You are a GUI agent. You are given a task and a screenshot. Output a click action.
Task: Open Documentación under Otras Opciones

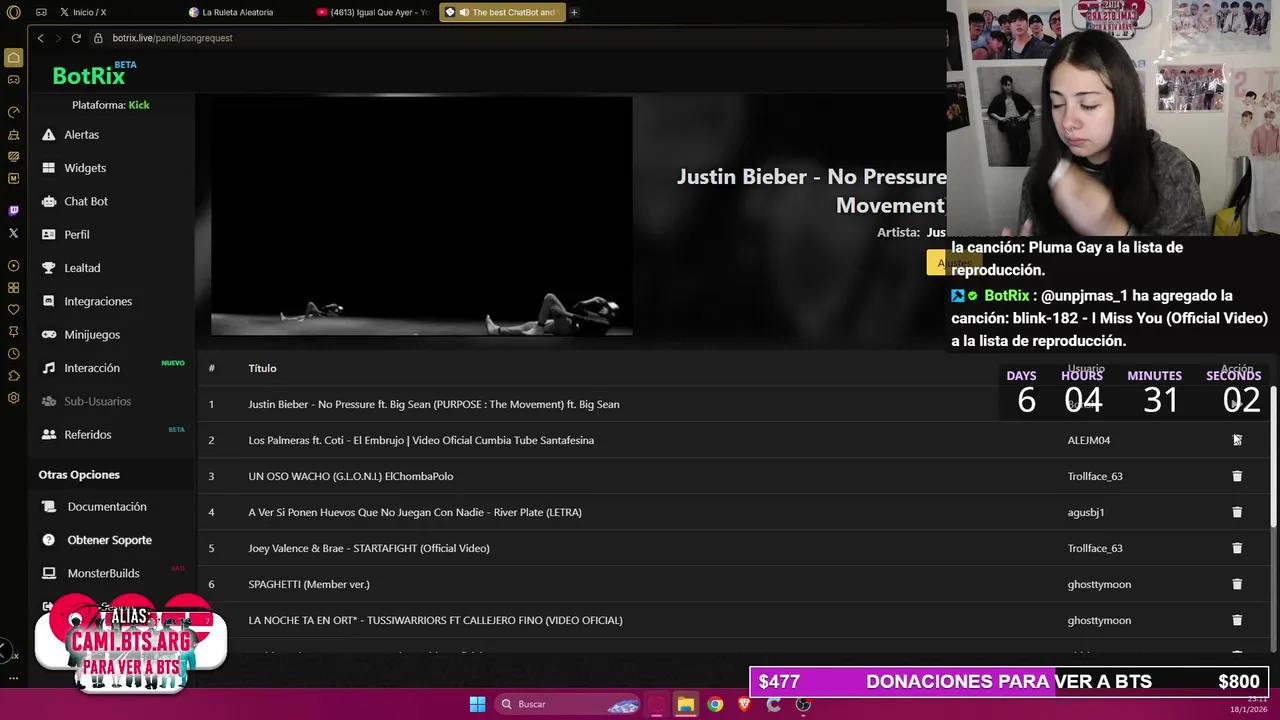[95, 507]
